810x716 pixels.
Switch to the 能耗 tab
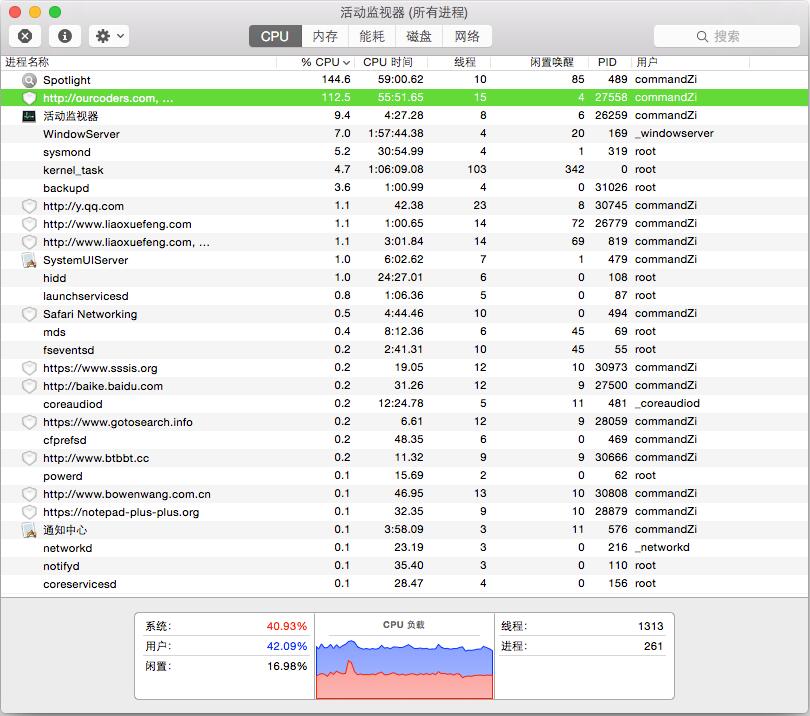[x=372, y=36]
